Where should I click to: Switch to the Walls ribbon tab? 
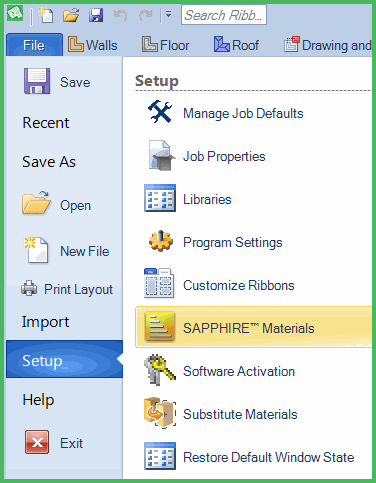coord(93,45)
